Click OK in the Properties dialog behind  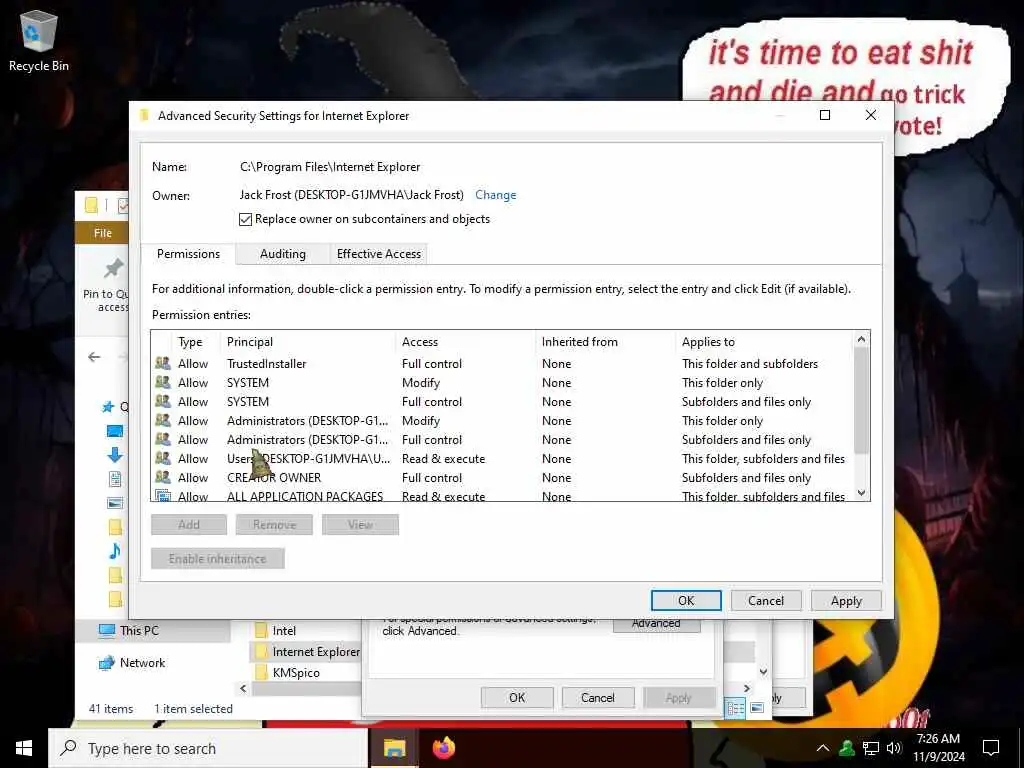[517, 697]
